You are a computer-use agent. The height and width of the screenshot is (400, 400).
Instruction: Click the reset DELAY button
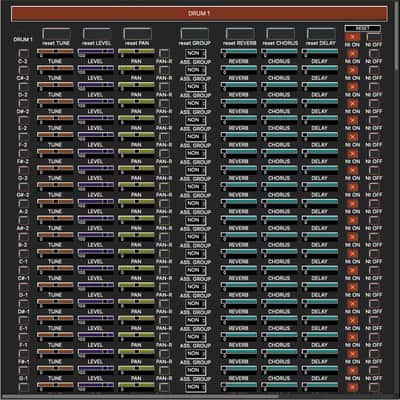point(321,34)
